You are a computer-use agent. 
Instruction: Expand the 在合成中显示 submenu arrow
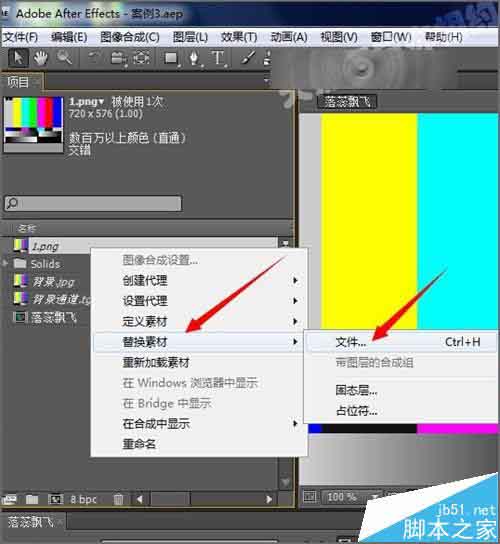coord(295,423)
